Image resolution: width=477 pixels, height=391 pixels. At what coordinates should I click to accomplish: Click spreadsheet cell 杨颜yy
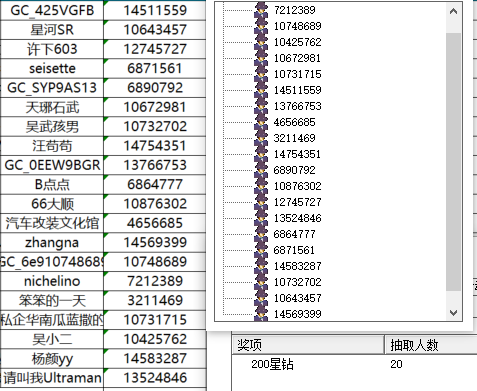[x=52, y=358]
